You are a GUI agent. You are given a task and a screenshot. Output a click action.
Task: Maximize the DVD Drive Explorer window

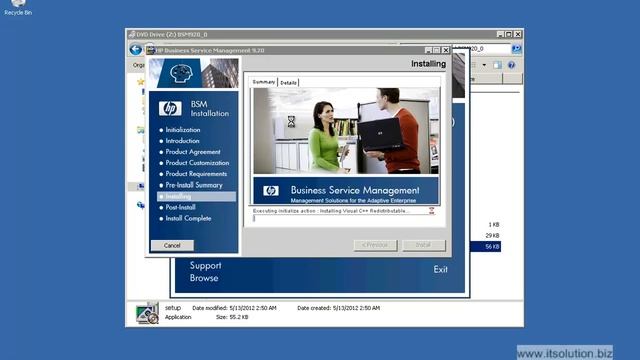click(509, 34)
